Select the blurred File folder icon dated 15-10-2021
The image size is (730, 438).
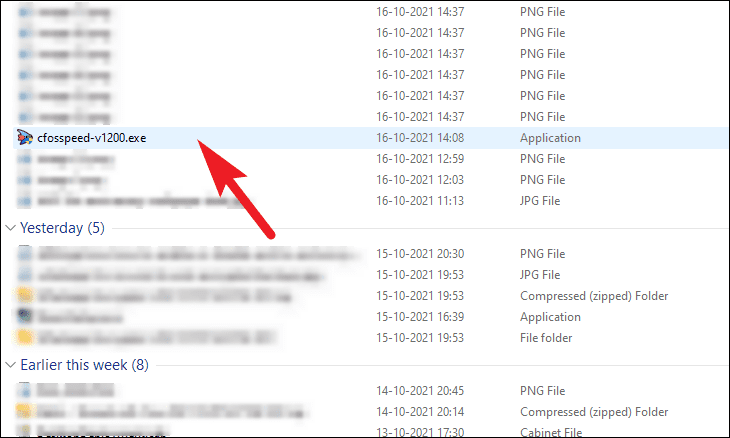point(25,337)
